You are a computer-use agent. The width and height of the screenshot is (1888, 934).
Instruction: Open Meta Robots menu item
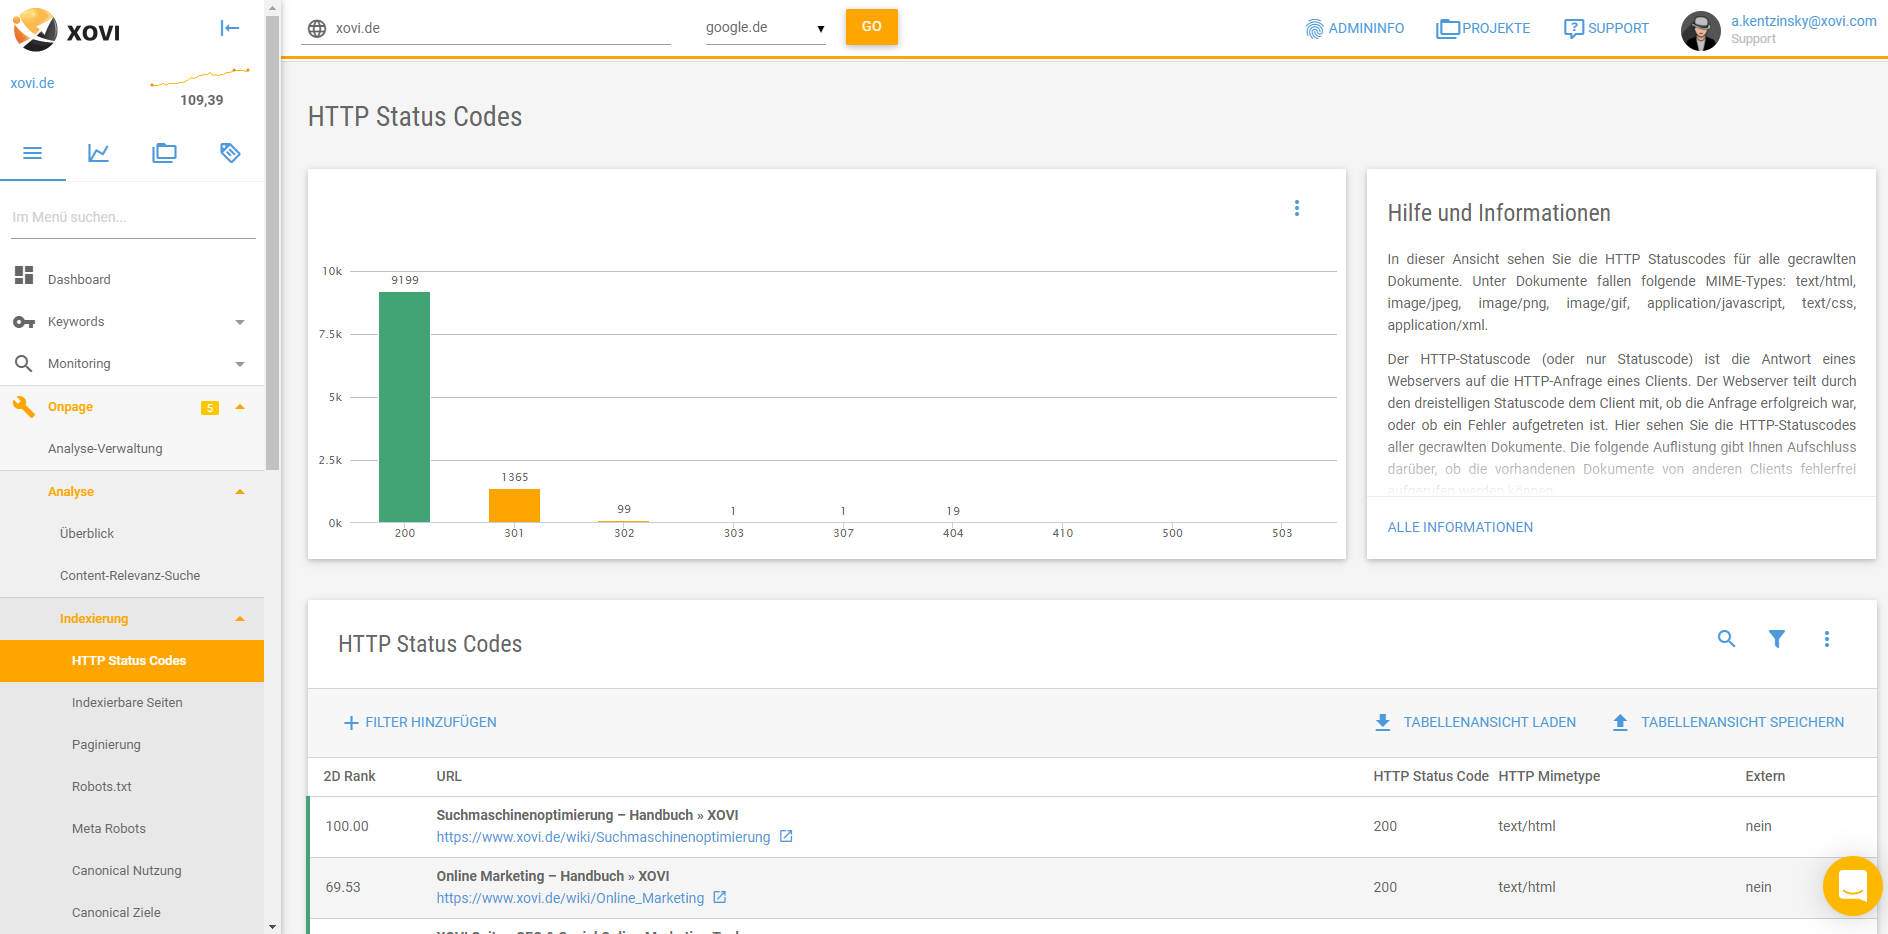coord(109,829)
